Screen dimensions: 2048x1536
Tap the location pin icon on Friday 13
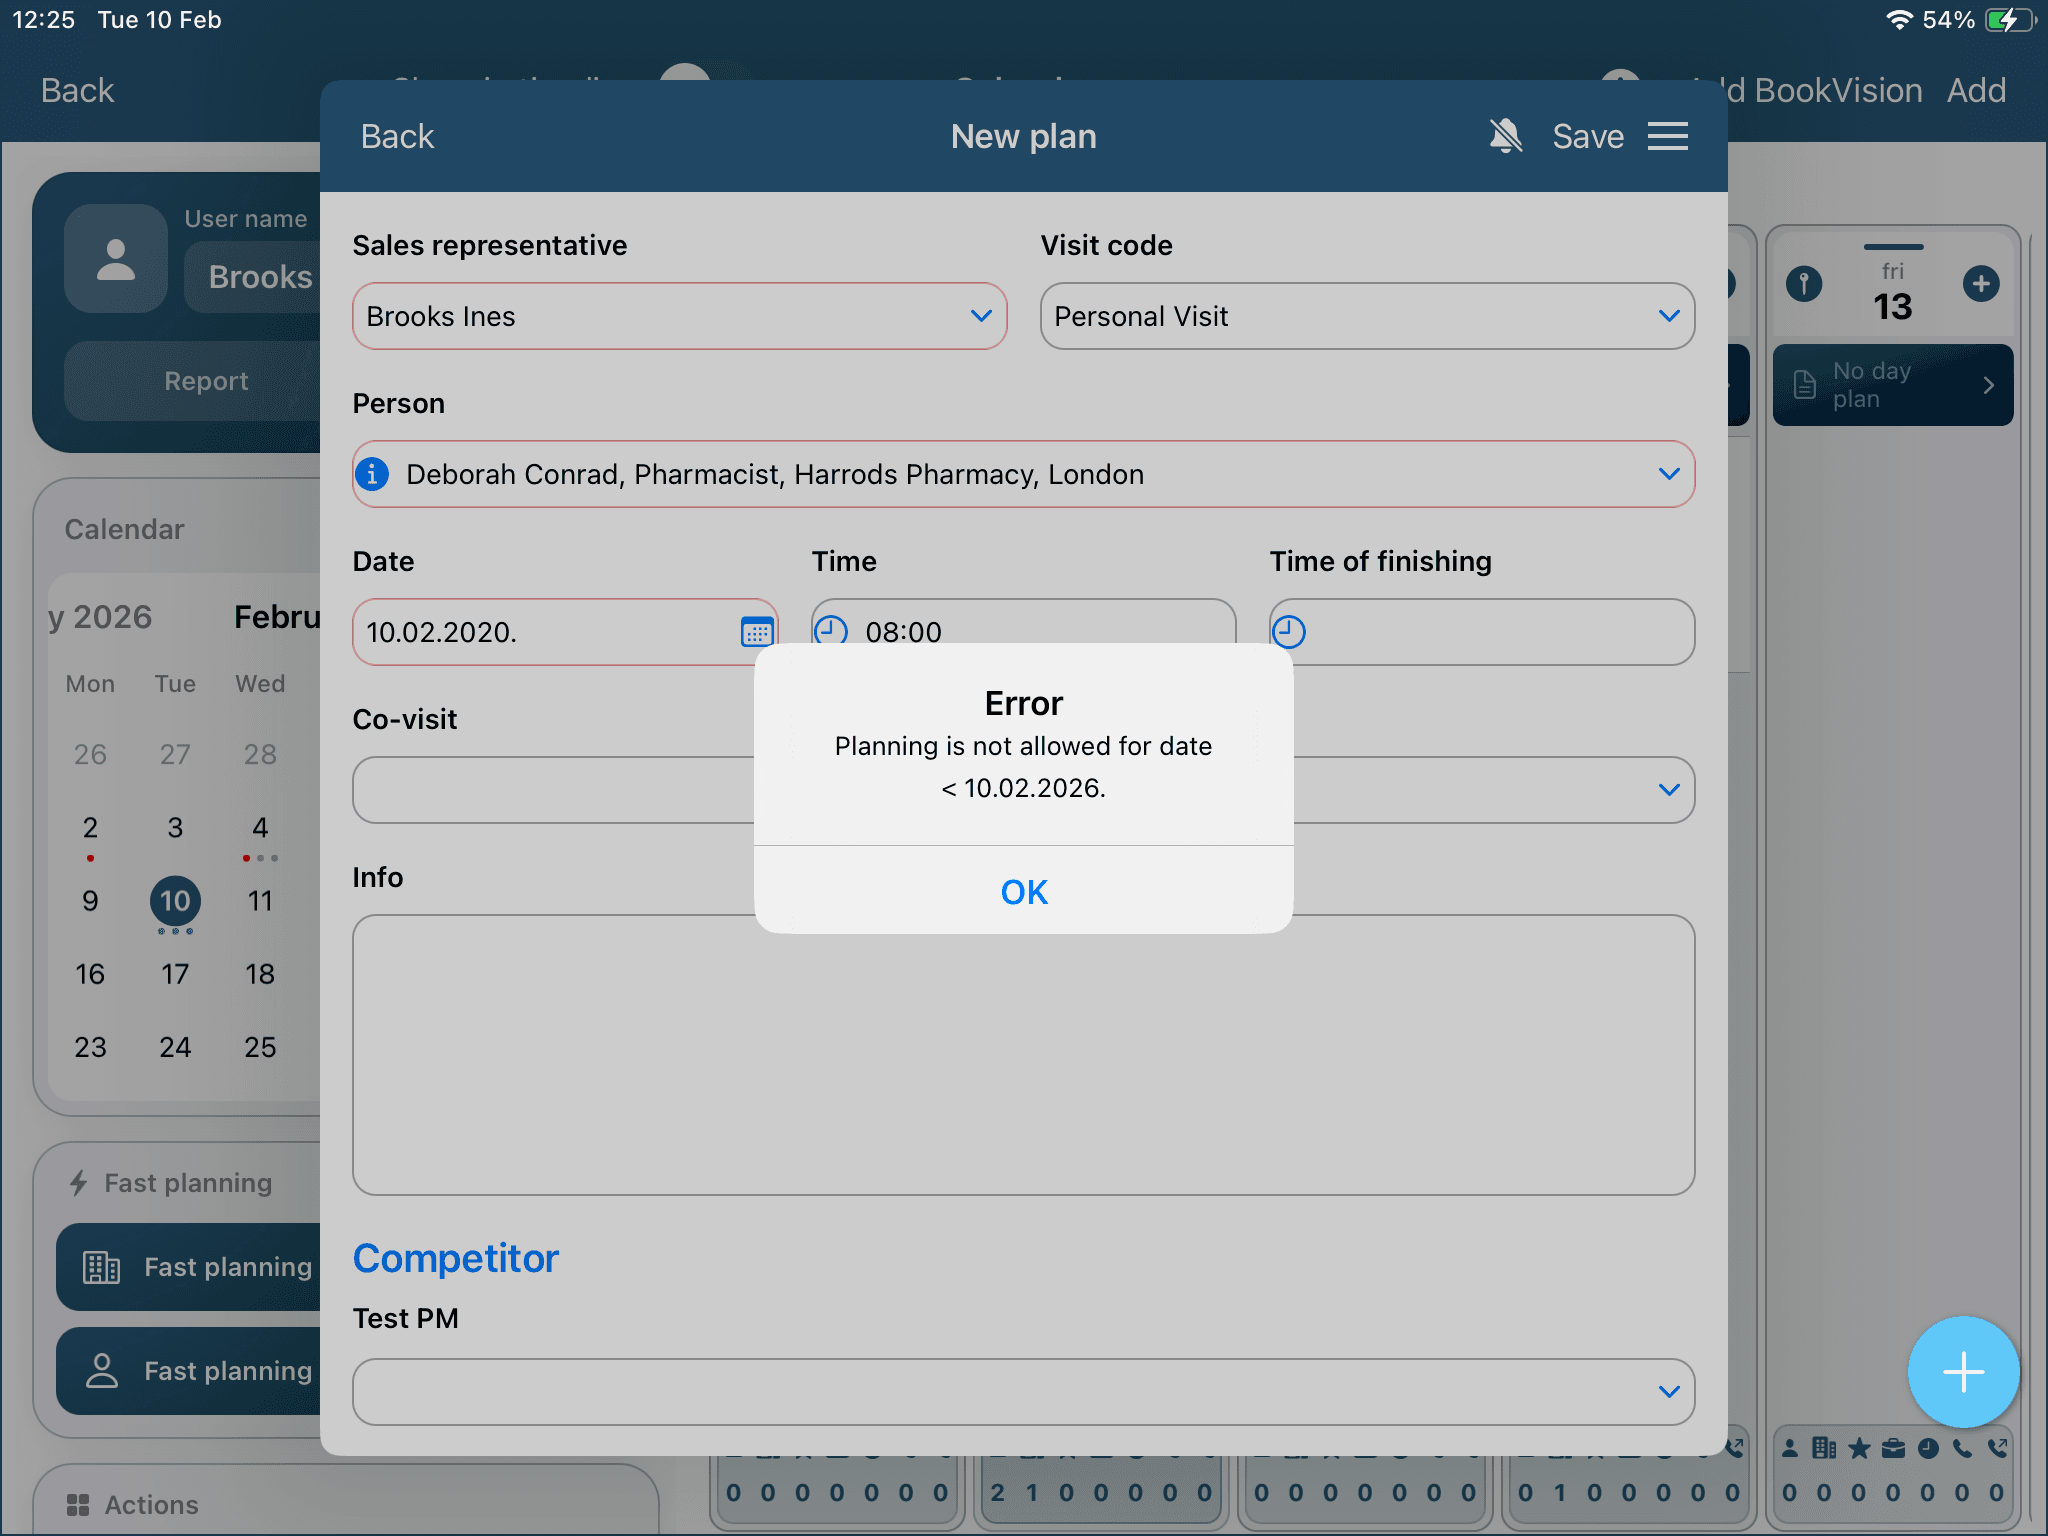tap(1804, 284)
